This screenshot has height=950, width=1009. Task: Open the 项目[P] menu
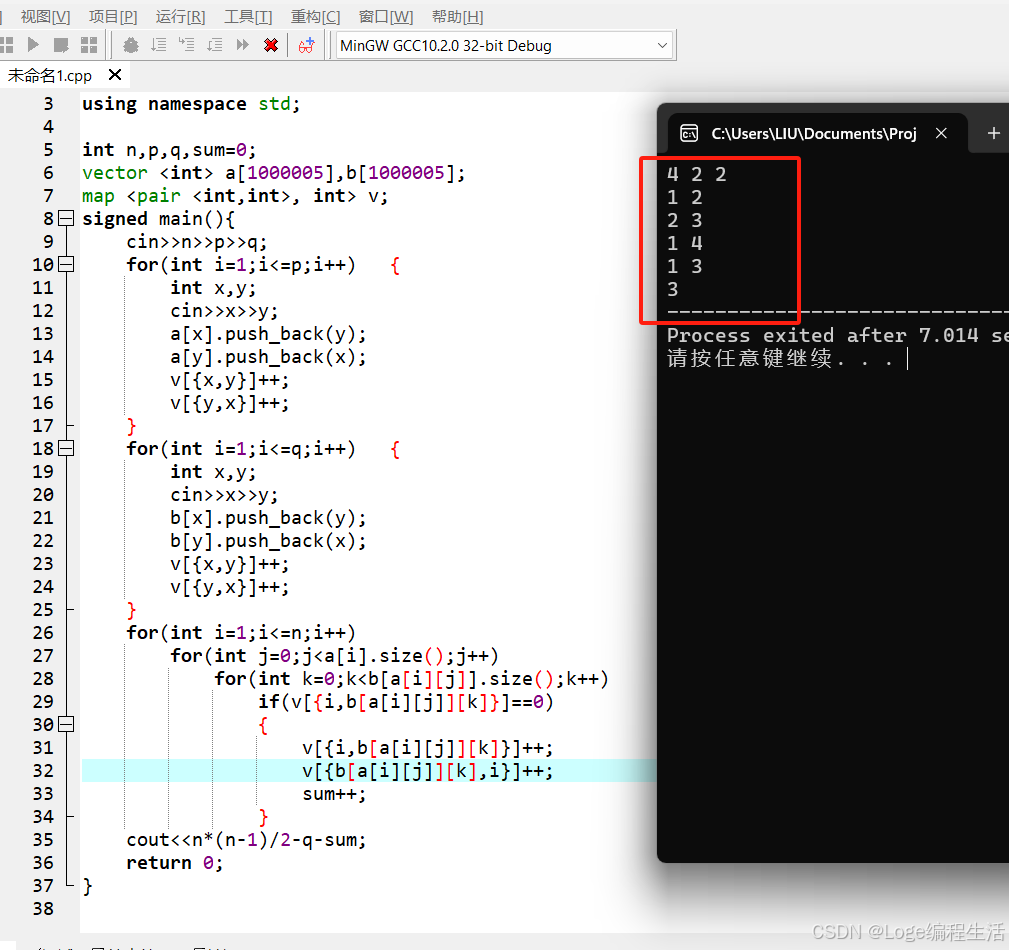tap(113, 17)
